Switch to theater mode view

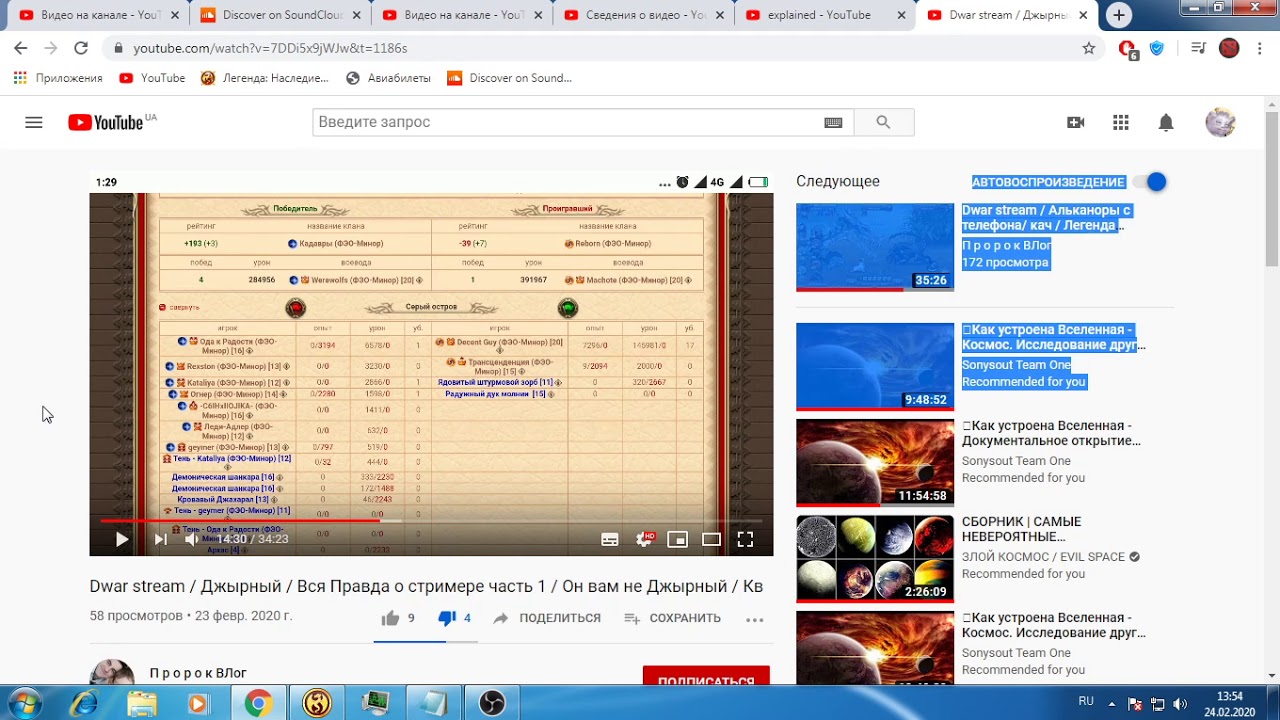coord(712,539)
